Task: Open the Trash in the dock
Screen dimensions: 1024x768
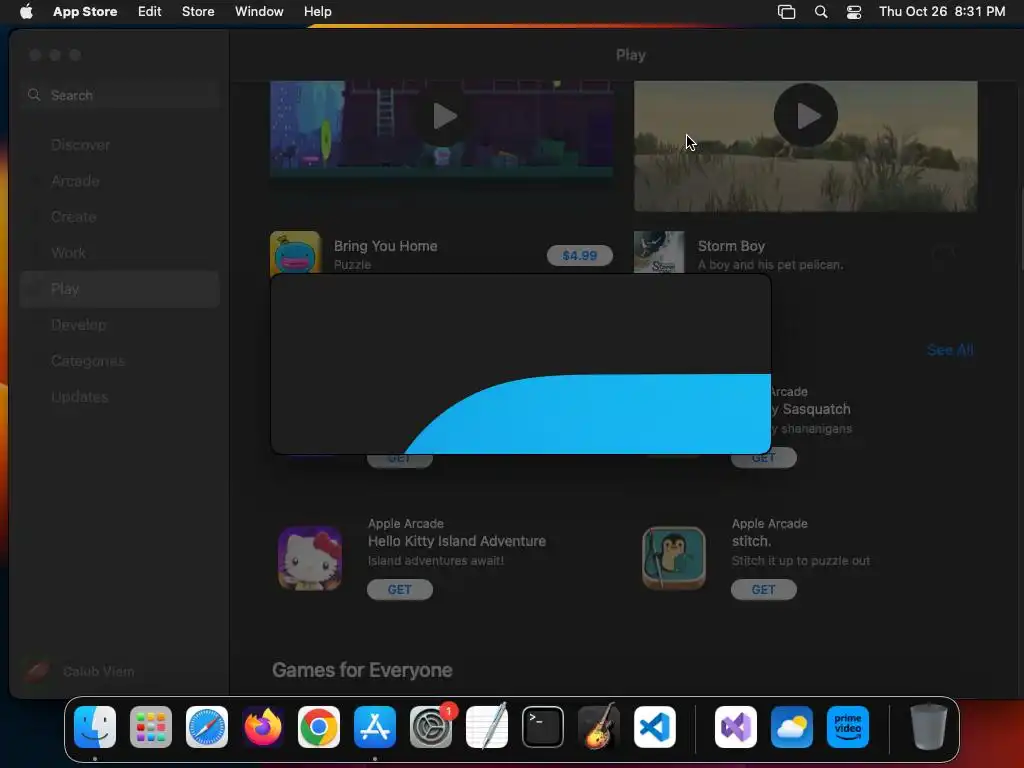Action: [x=929, y=727]
